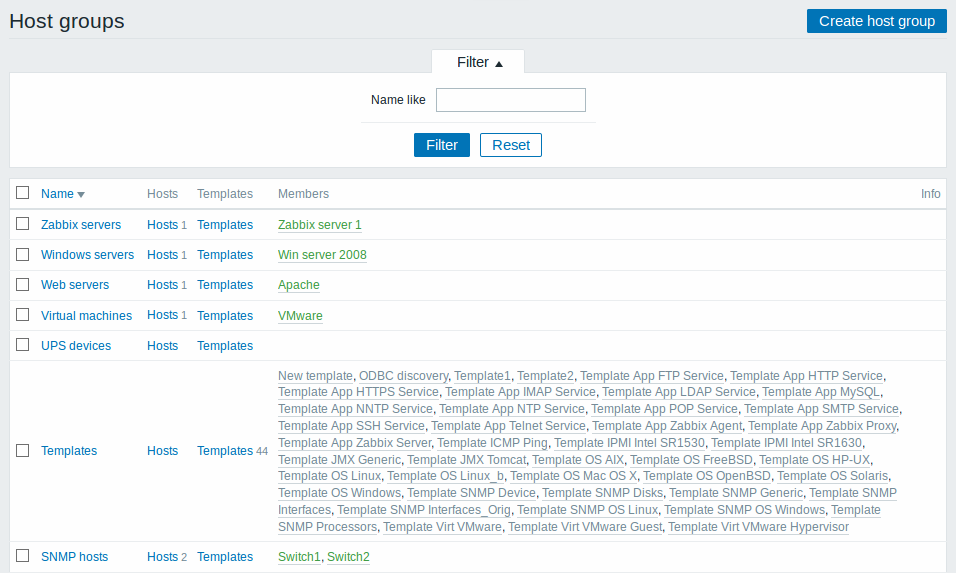This screenshot has width=956, height=573.
Task: Open the Zabbix servers host group
Action: point(81,225)
